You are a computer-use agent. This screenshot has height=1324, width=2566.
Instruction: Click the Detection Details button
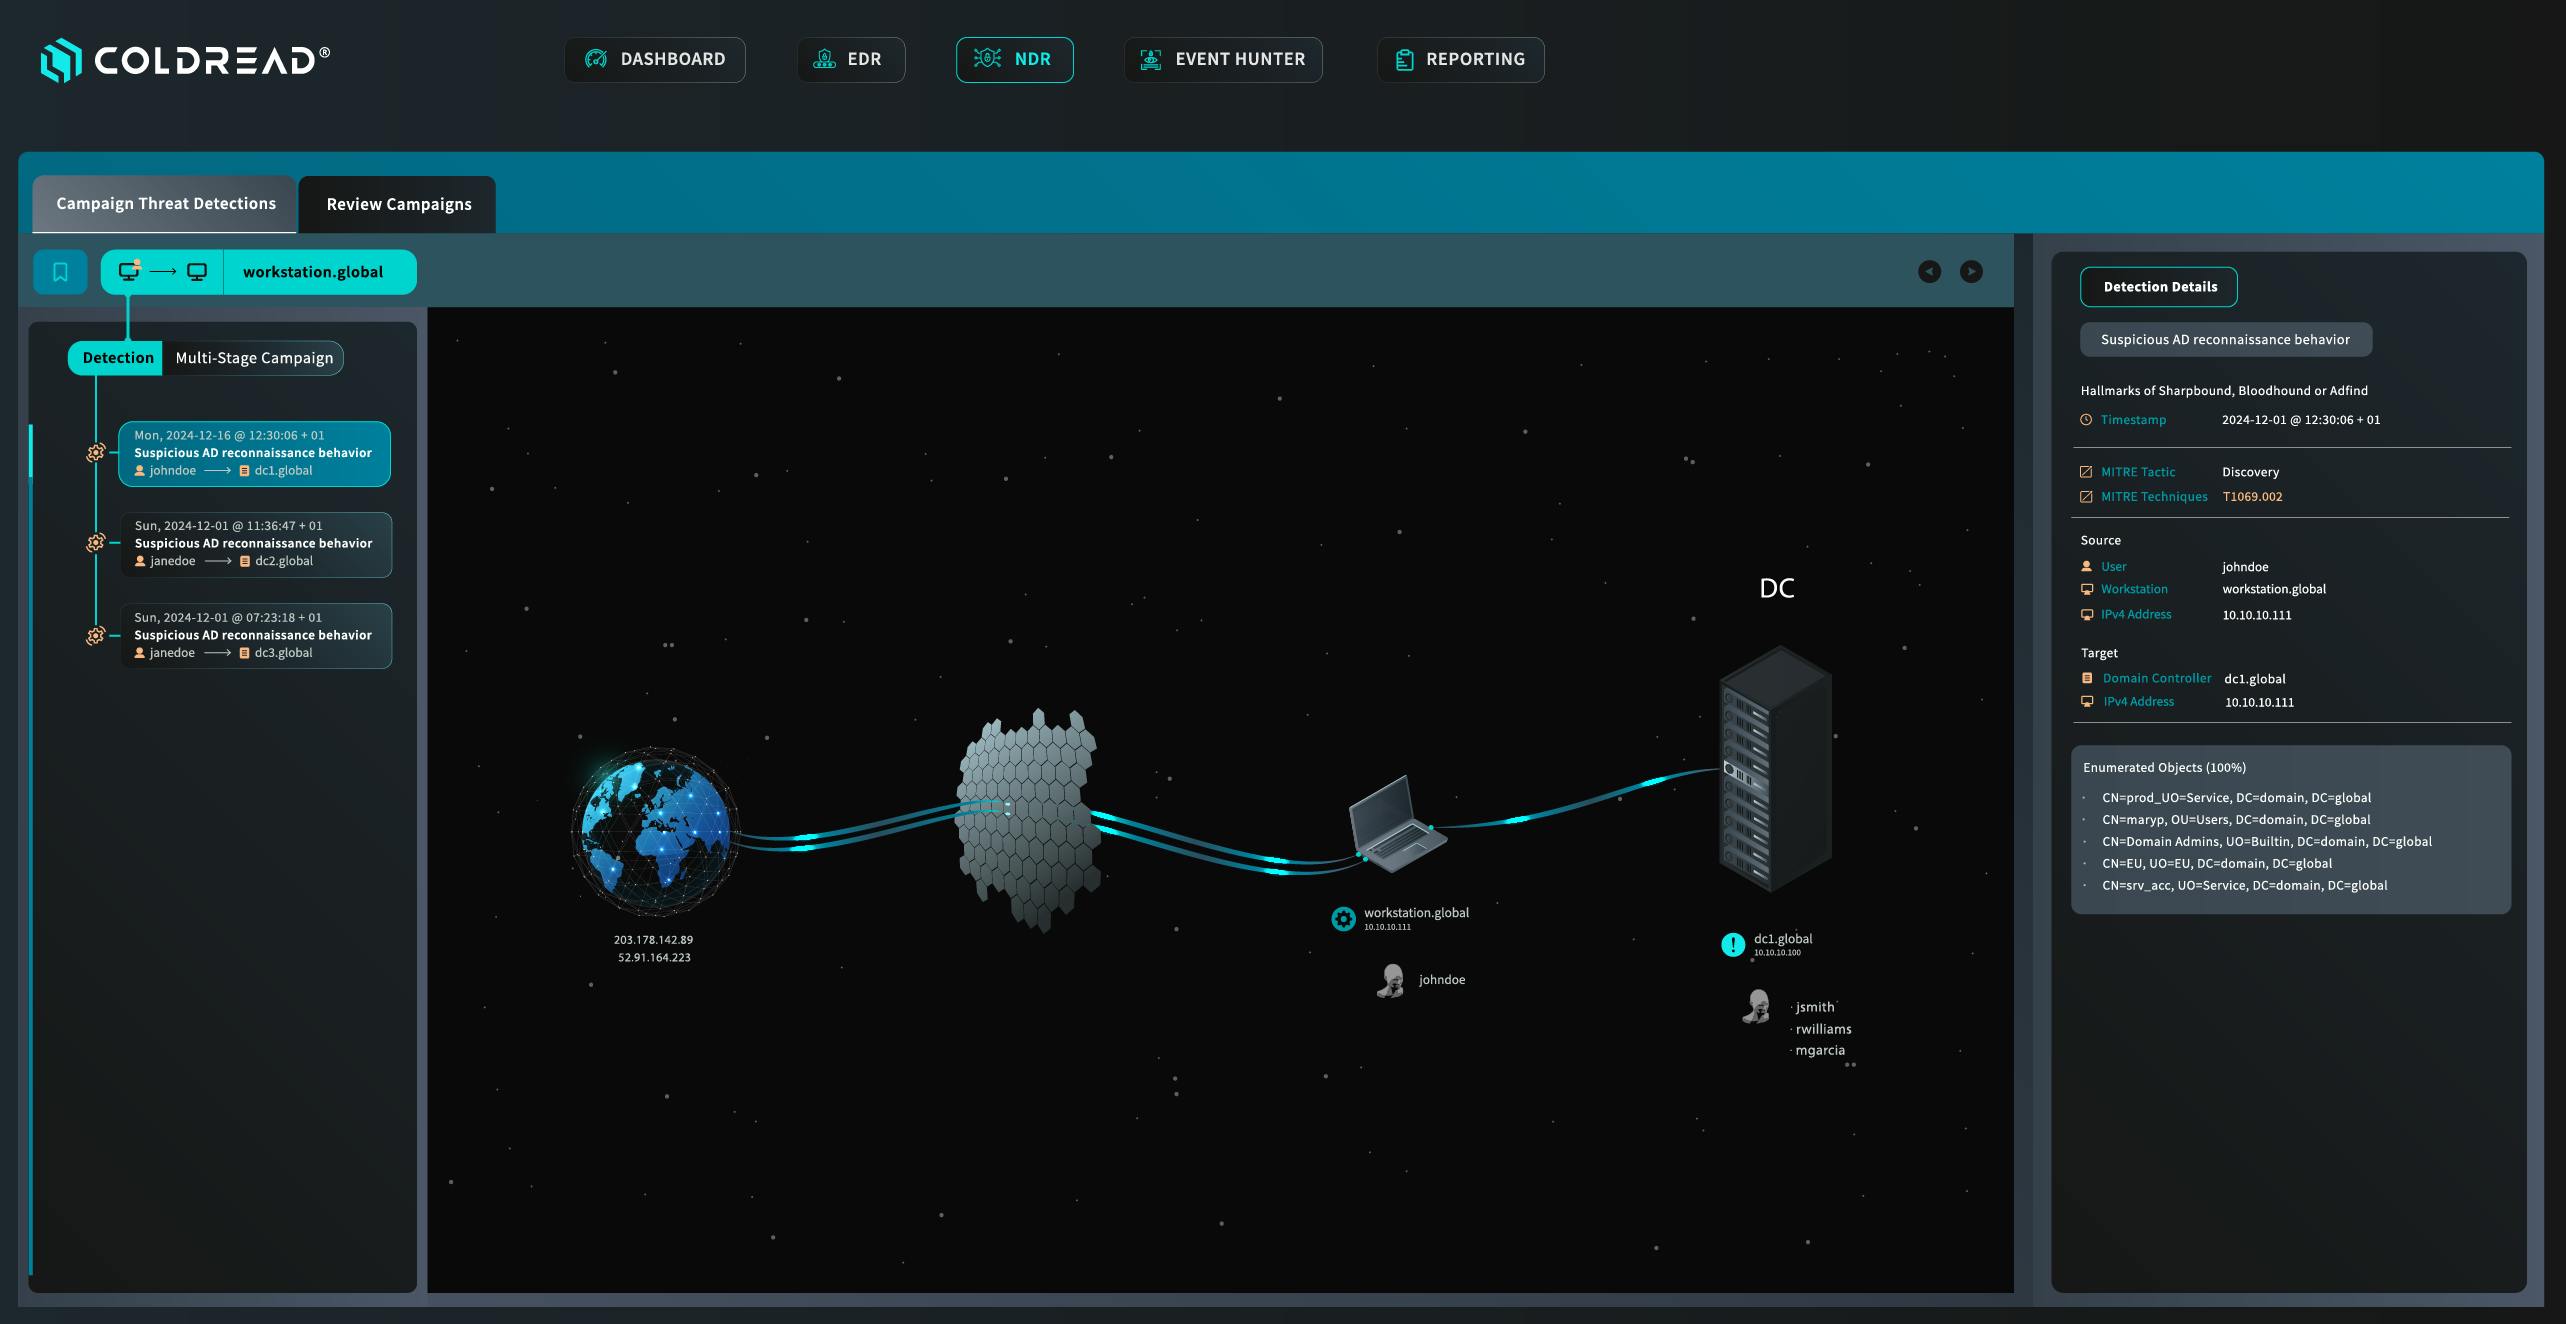point(2159,287)
